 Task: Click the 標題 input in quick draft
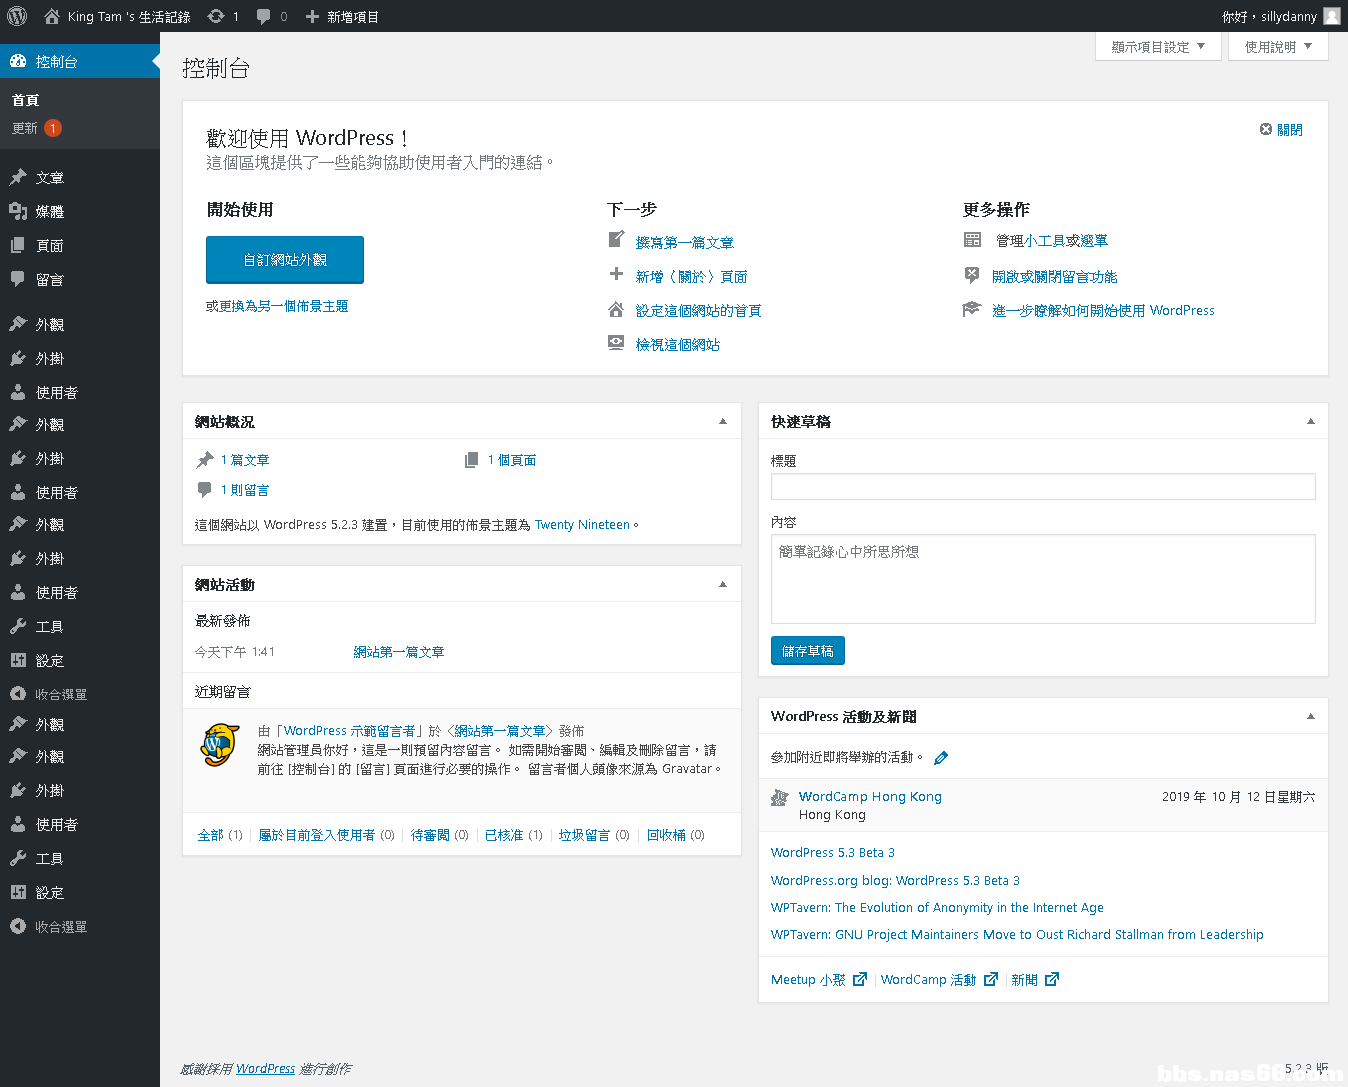pyautogui.click(x=1042, y=487)
